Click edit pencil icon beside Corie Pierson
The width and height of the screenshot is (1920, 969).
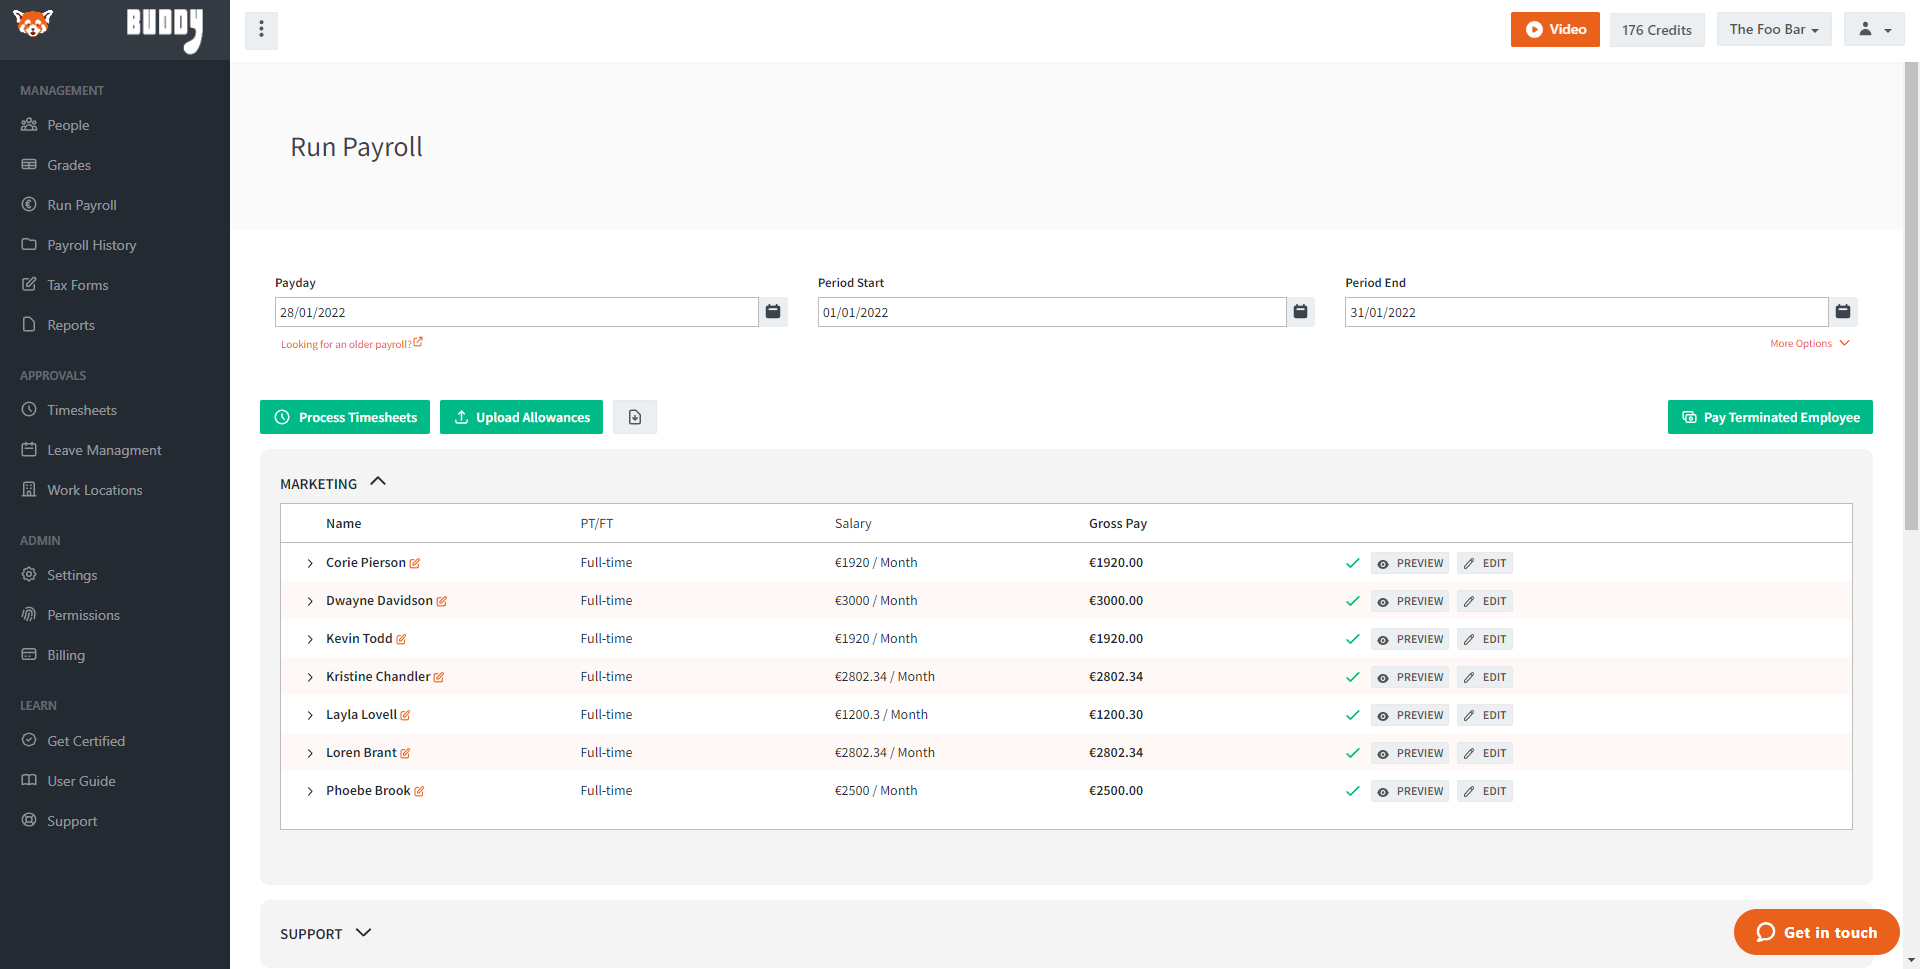point(415,564)
